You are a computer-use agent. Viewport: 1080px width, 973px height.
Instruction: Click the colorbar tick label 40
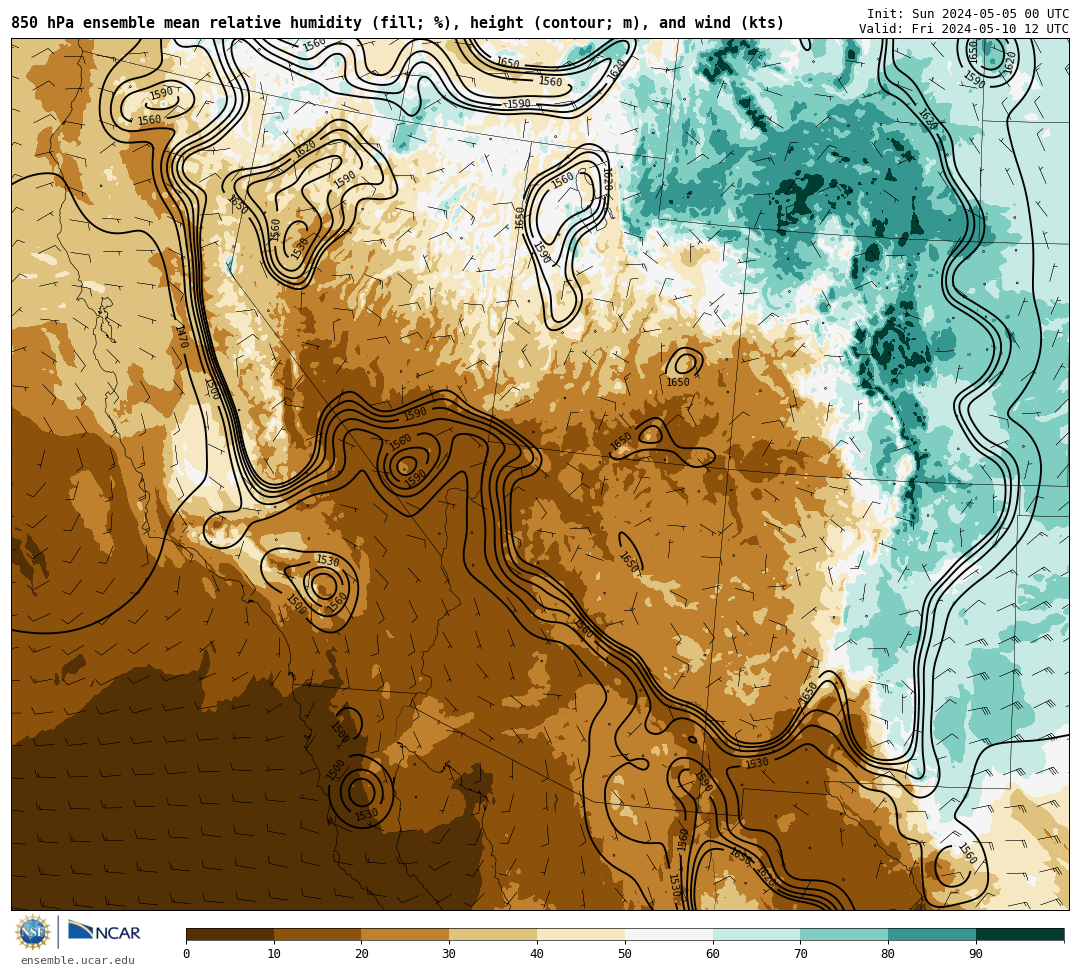point(537,954)
